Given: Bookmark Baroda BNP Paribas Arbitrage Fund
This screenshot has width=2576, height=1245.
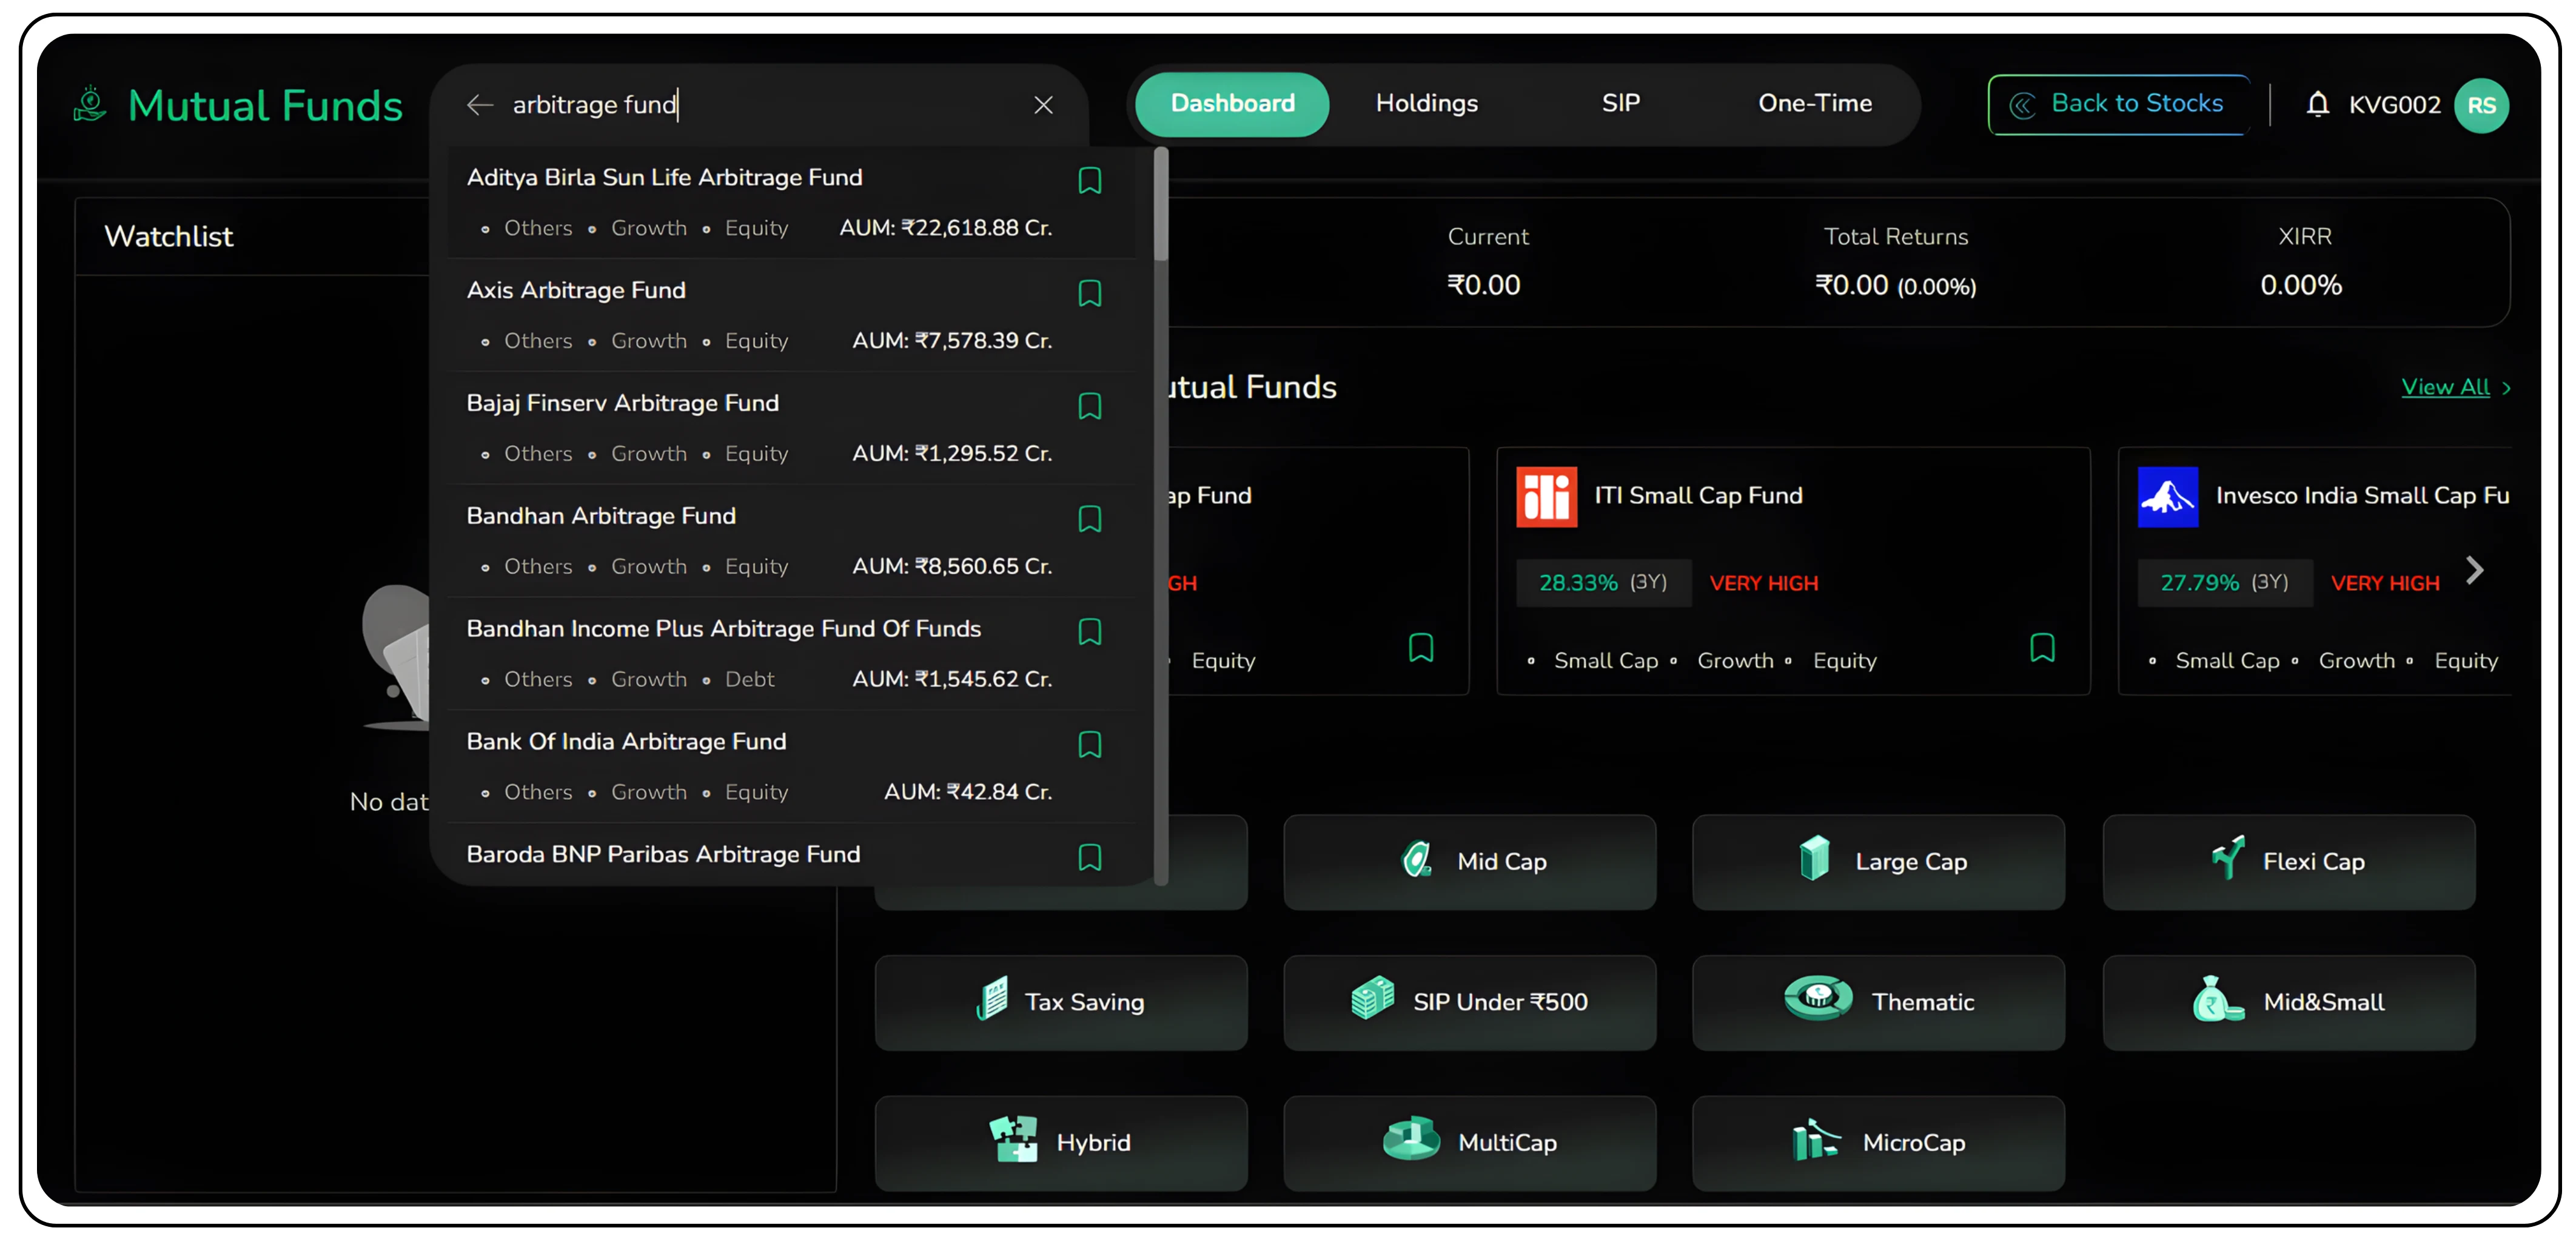Looking at the screenshot, I should (1090, 859).
